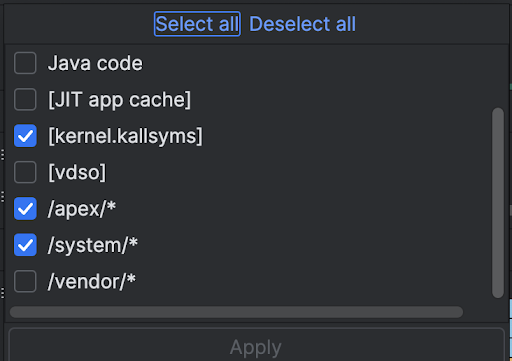Enable the Java code checkbox
This screenshot has width=512, height=361.
pos(25,63)
